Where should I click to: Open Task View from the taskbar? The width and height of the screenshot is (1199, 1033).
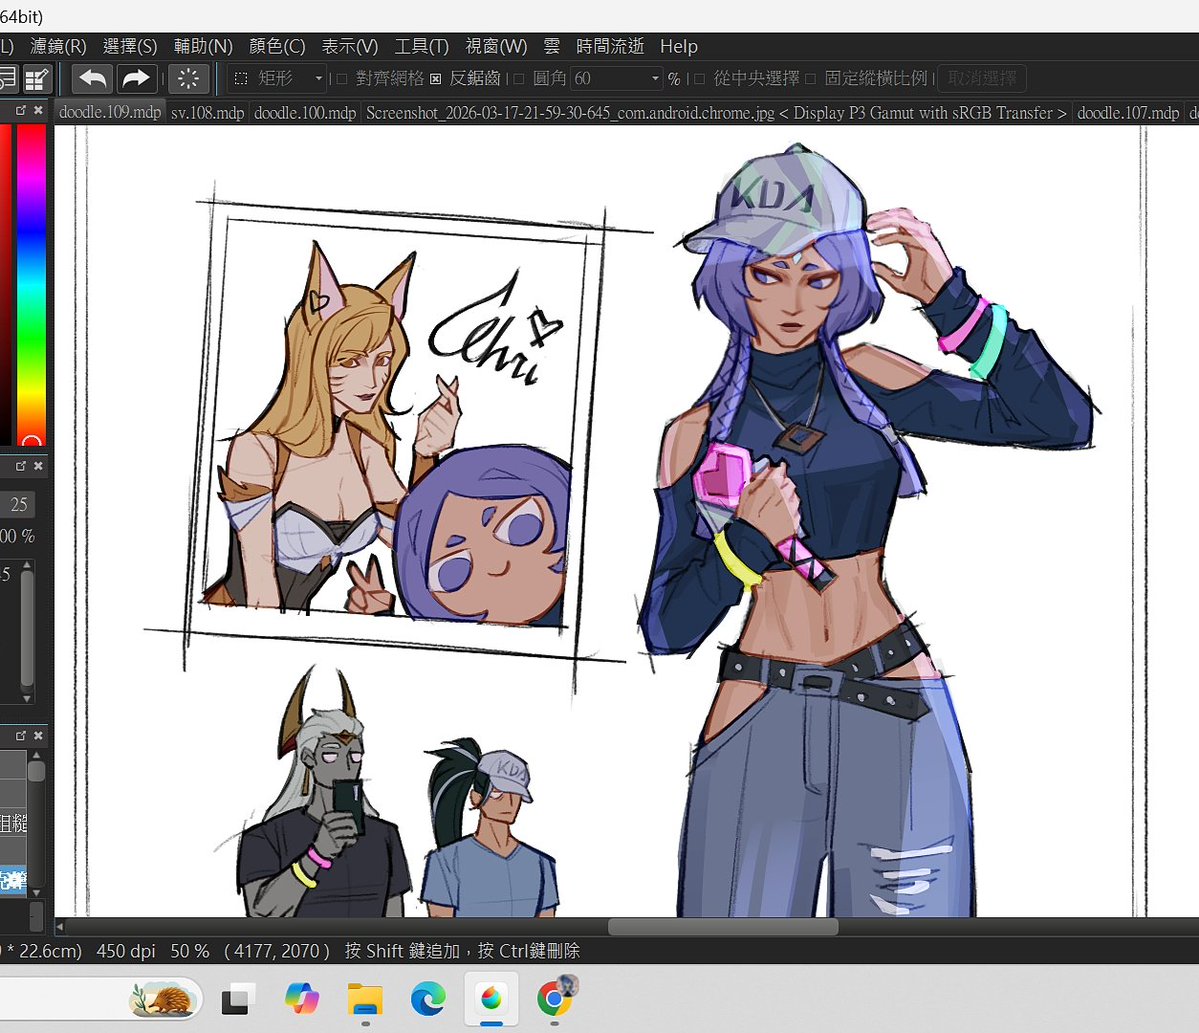click(237, 999)
